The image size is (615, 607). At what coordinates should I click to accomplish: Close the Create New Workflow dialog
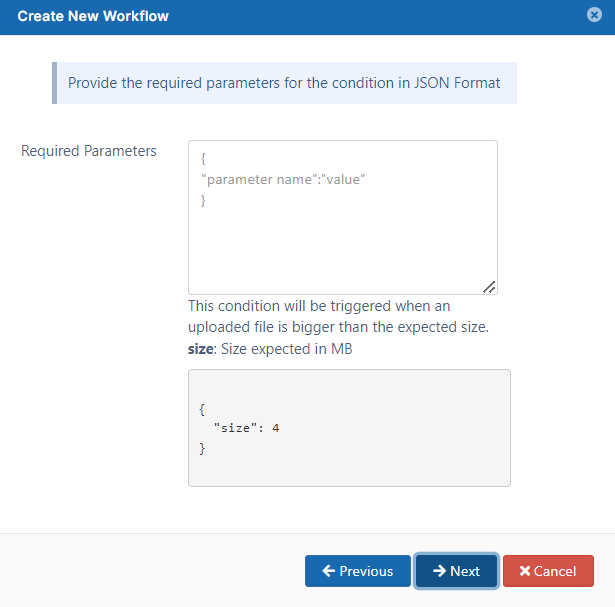tap(593, 15)
